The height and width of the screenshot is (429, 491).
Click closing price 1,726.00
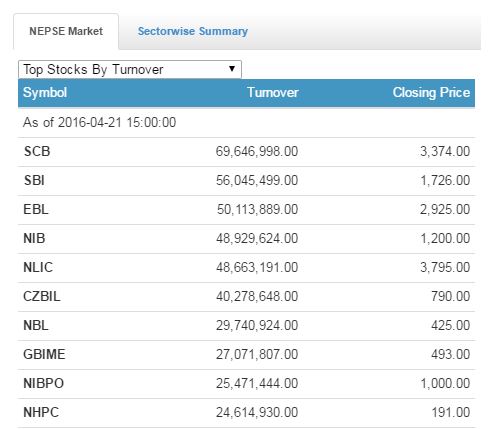point(445,181)
